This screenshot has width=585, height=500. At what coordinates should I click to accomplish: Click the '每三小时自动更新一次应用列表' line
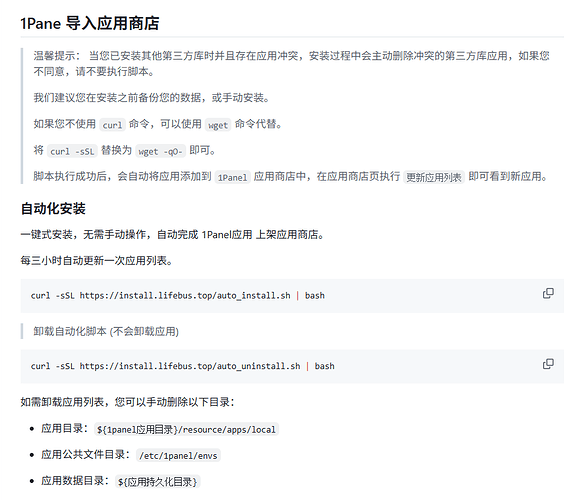pyautogui.click(x=97, y=260)
